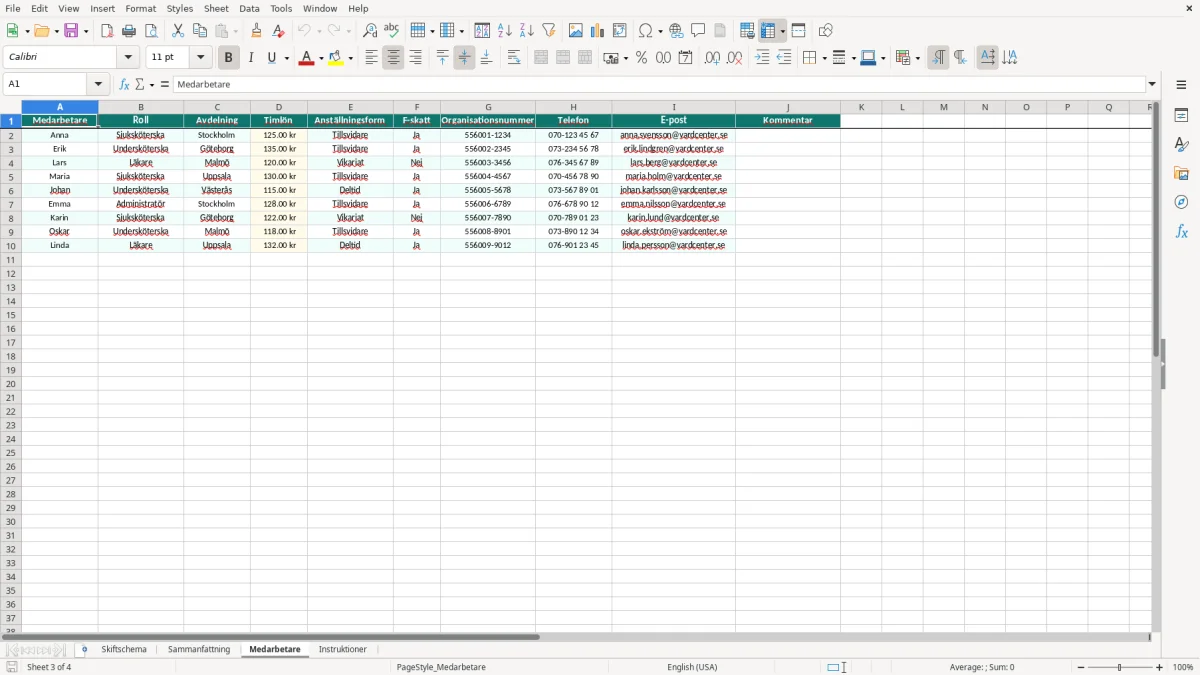Switch to the Skiftschema sheet tab
This screenshot has height=675, width=1200.
(x=124, y=650)
